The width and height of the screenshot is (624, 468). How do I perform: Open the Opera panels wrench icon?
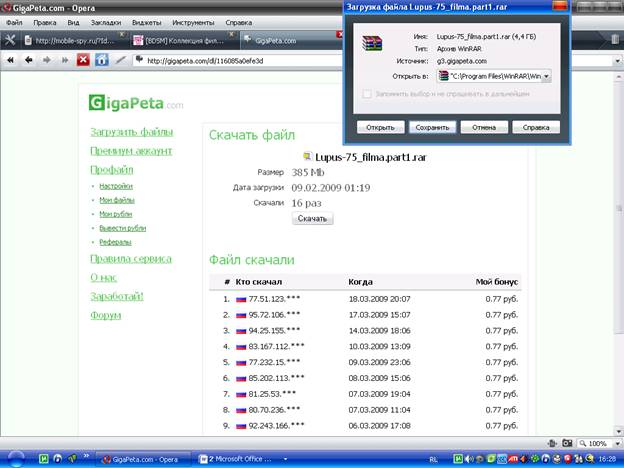click(x=10, y=40)
